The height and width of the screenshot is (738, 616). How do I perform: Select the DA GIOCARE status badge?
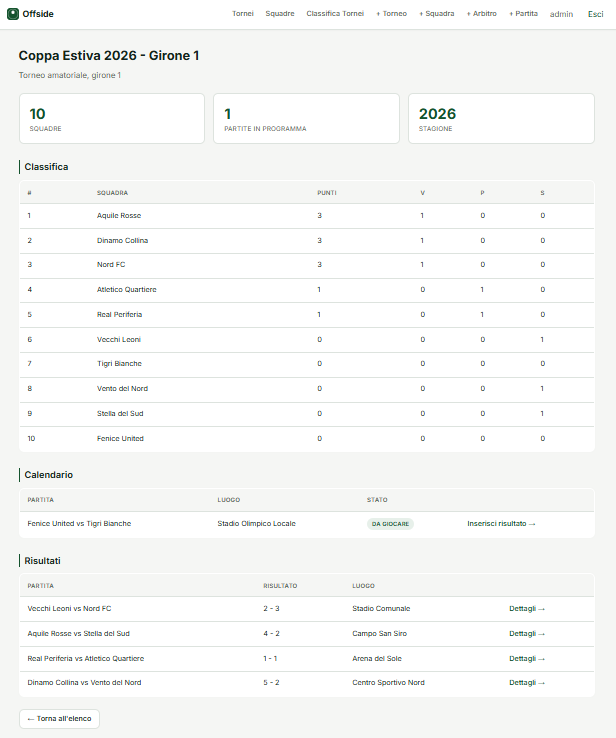coord(390,524)
